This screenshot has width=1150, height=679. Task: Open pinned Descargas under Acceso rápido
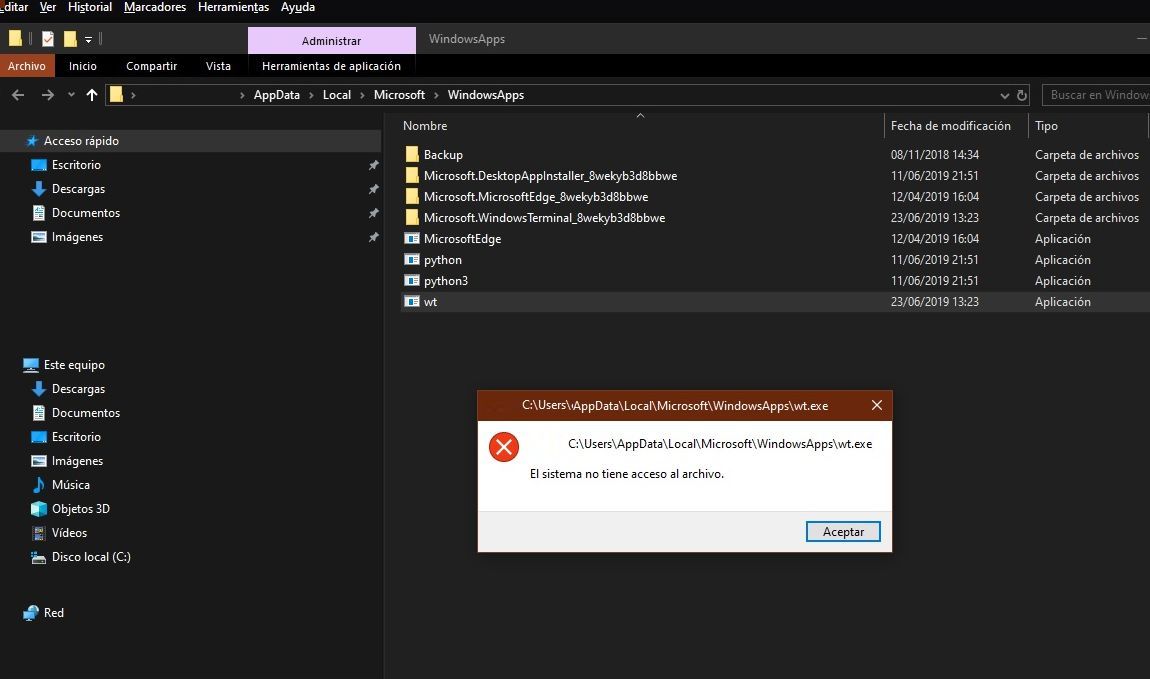[78, 189]
